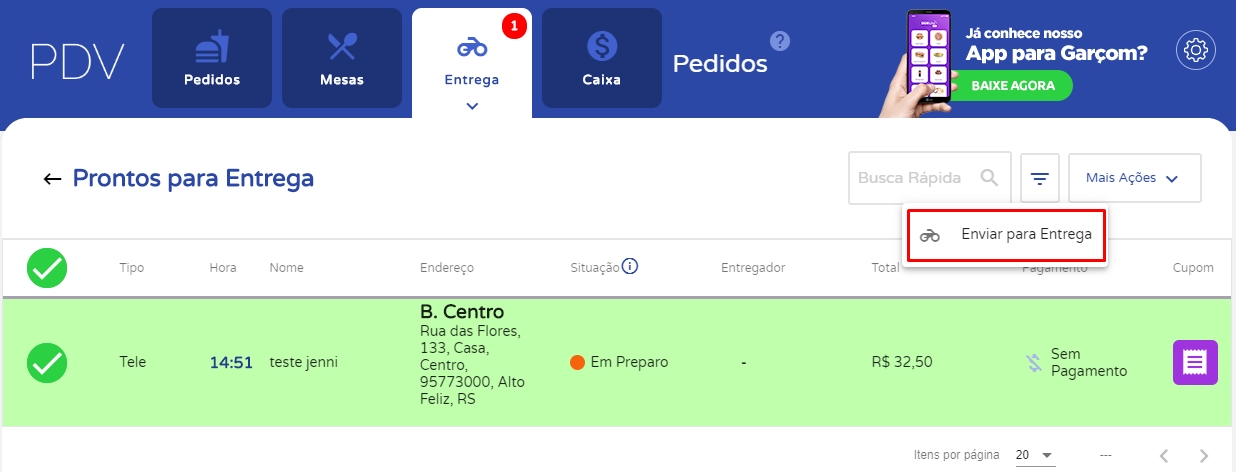Click the help question mark icon

point(780,41)
